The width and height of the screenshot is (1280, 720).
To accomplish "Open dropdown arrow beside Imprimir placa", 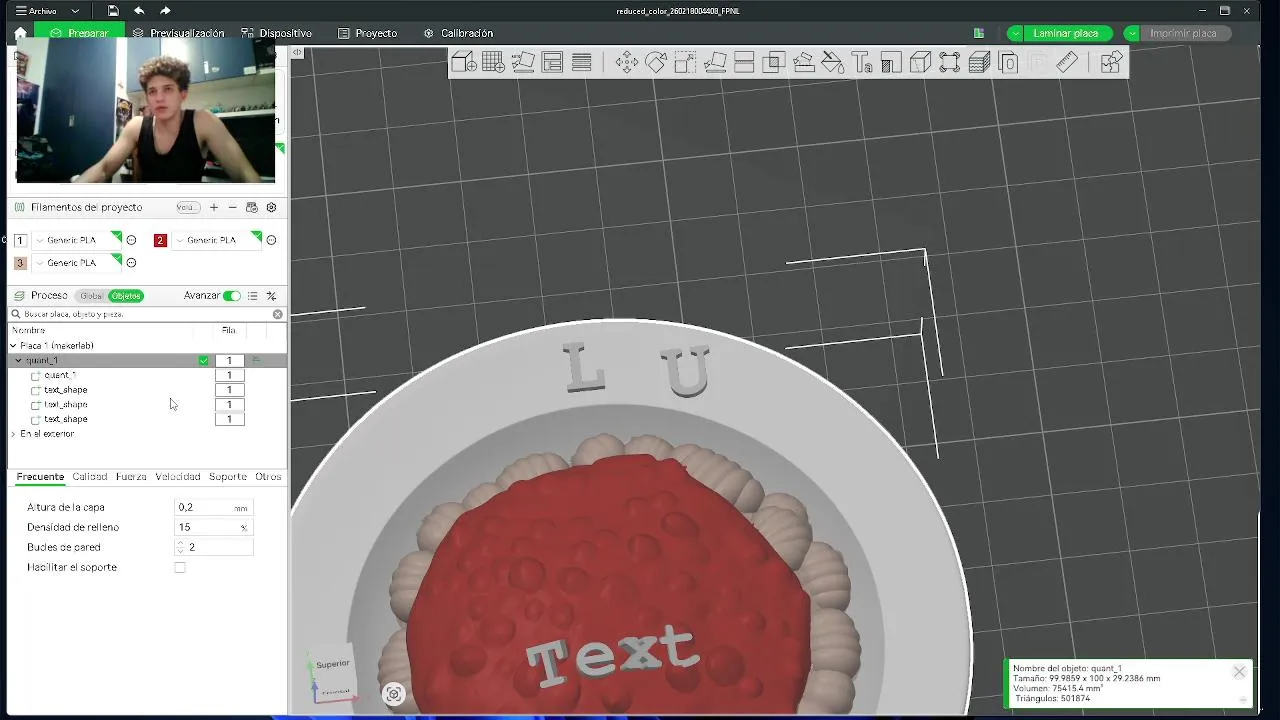I will pyautogui.click(x=1132, y=33).
